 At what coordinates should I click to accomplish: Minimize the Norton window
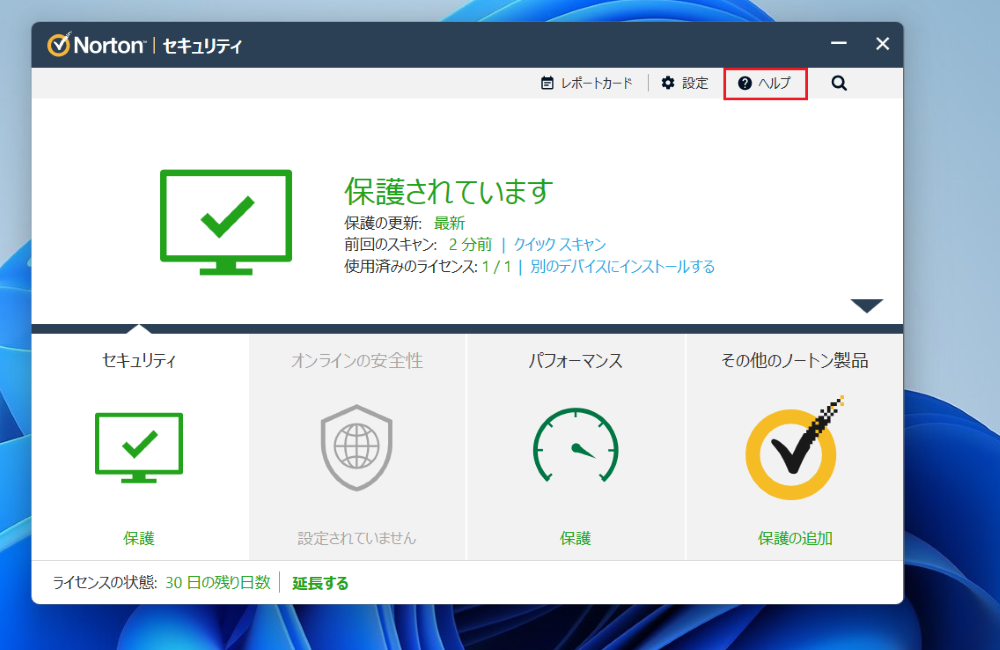839,43
